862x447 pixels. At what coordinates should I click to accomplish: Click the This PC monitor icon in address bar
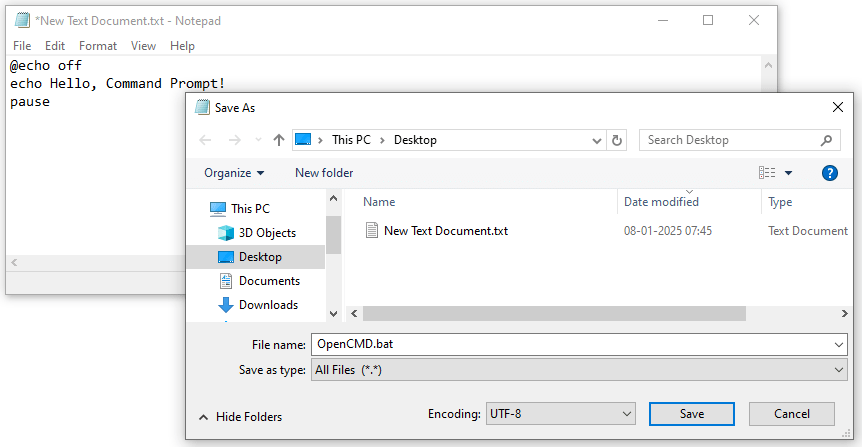303,140
